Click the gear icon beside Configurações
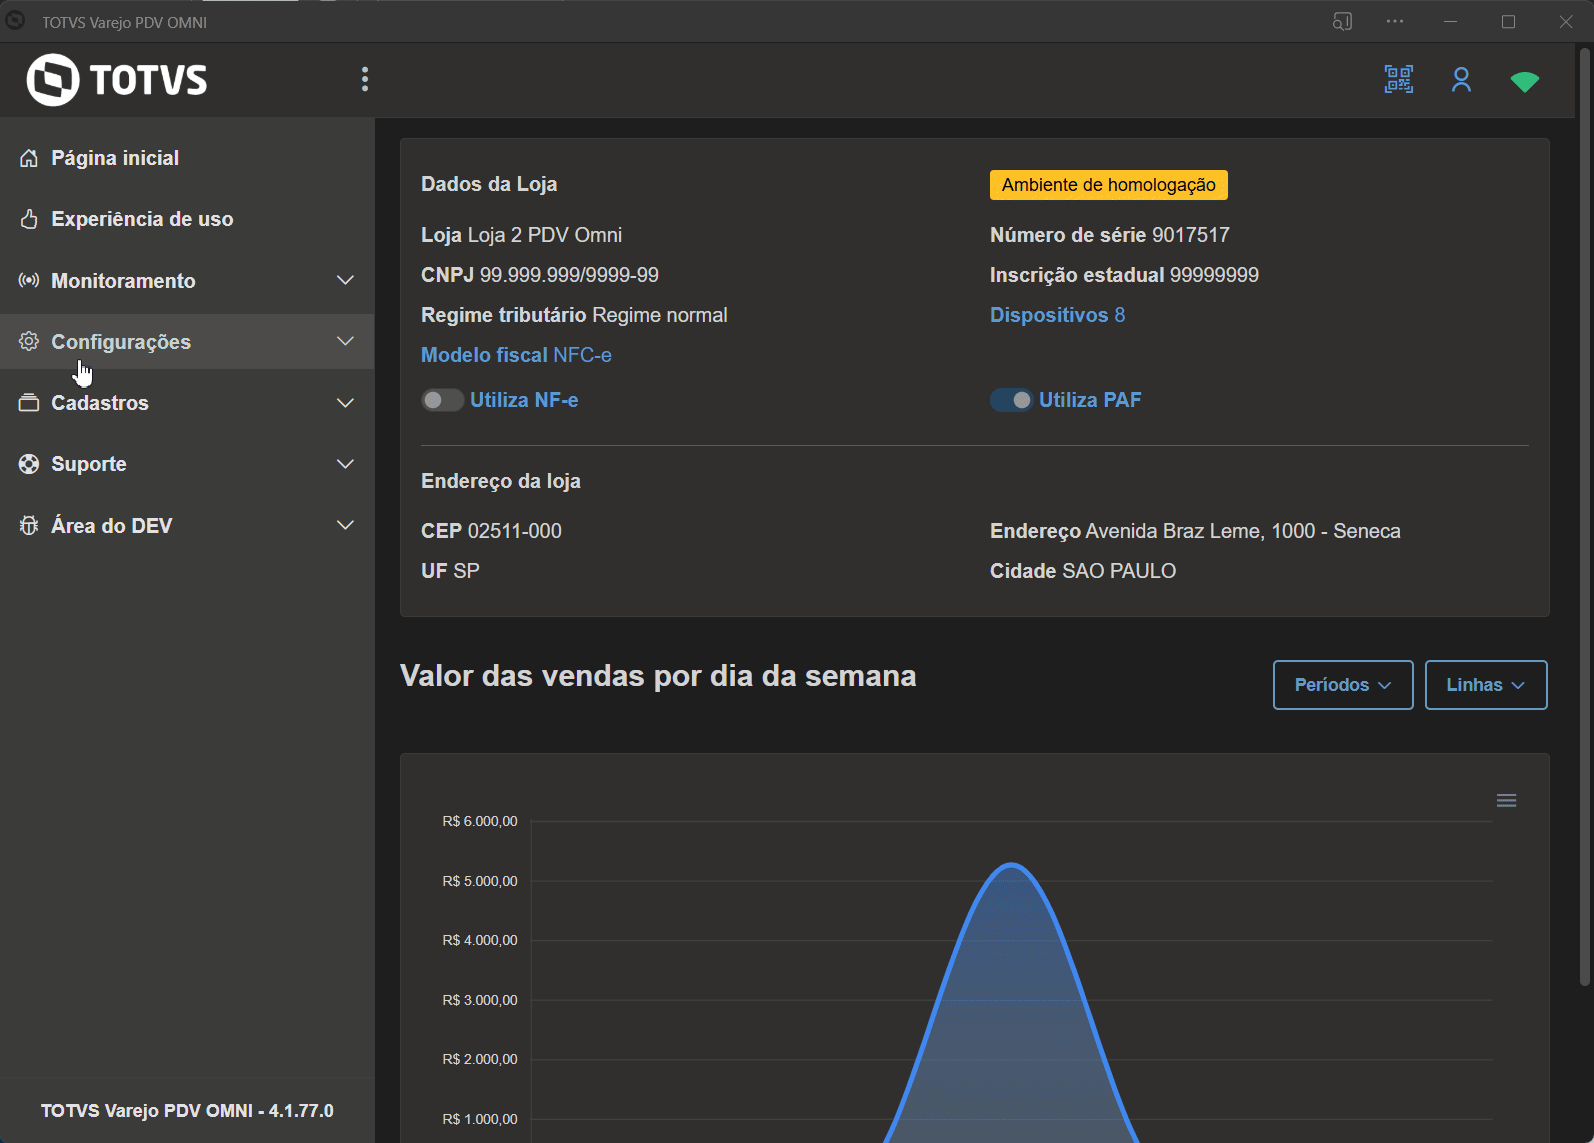This screenshot has height=1143, width=1594. click(x=29, y=342)
